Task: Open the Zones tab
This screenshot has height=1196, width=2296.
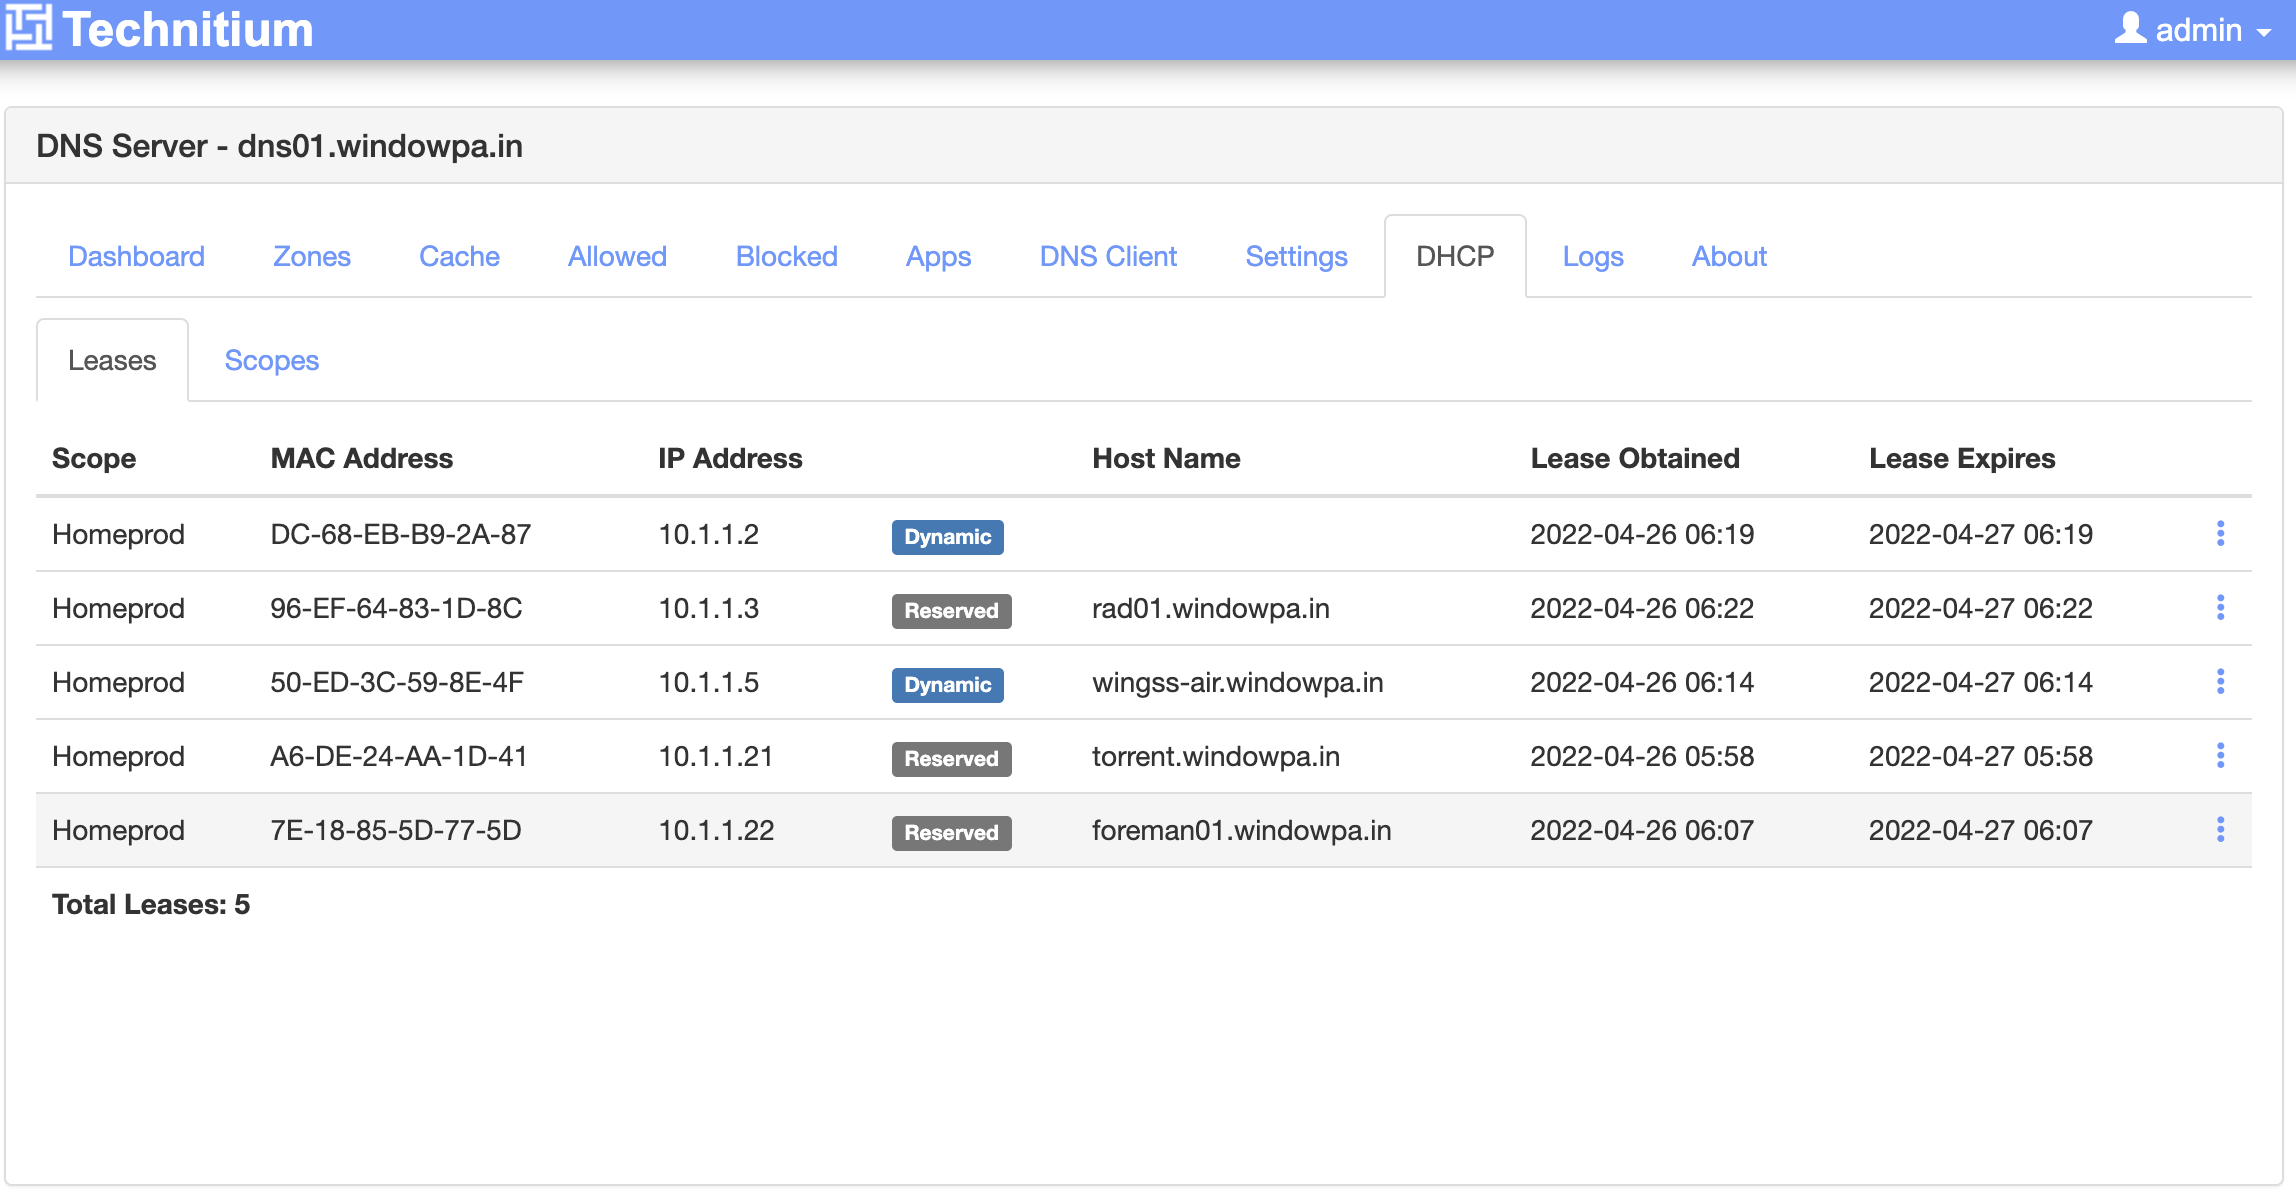Action: [x=311, y=256]
